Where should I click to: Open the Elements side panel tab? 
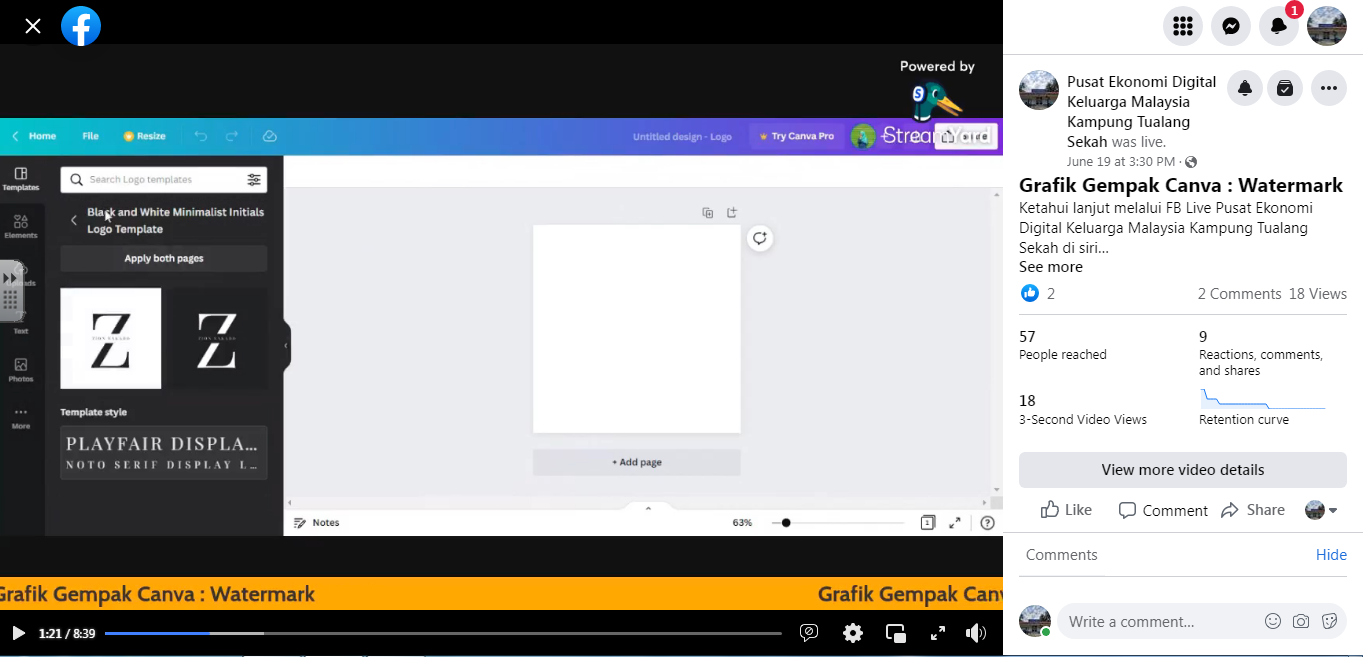(x=21, y=226)
